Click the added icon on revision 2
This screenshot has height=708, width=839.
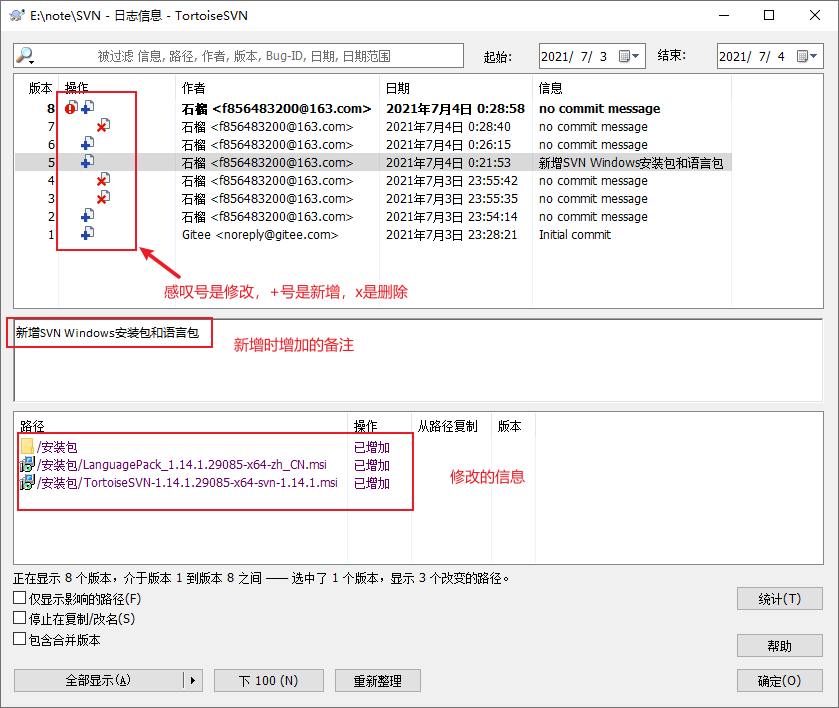pyautogui.click(x=88, y=216)
